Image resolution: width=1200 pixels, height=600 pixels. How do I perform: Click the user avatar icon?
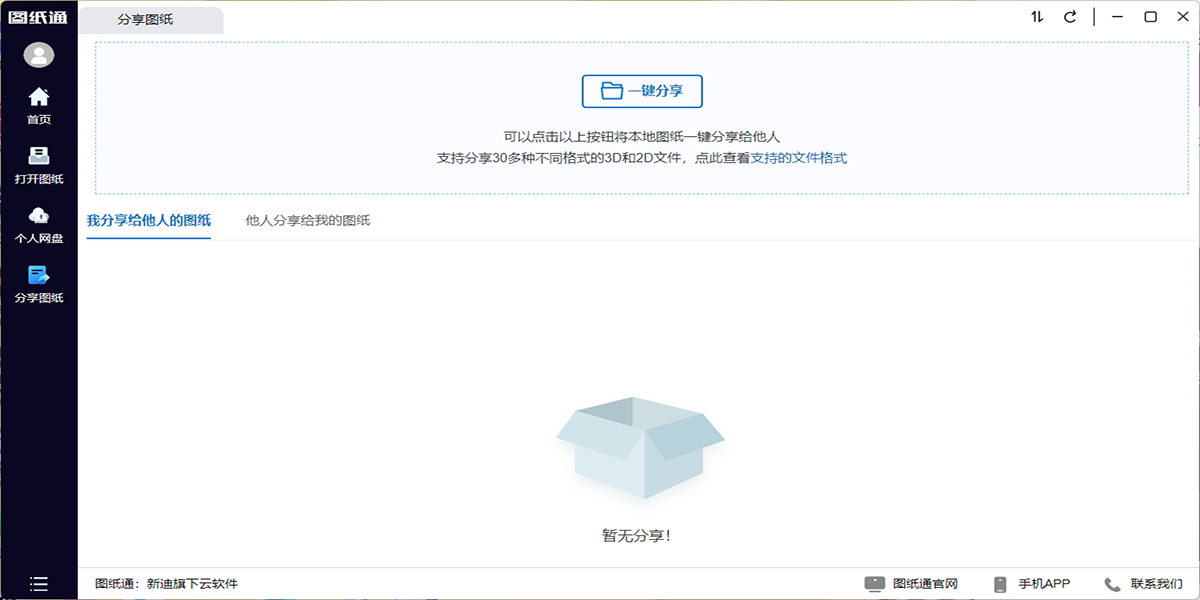pos(38,55)
